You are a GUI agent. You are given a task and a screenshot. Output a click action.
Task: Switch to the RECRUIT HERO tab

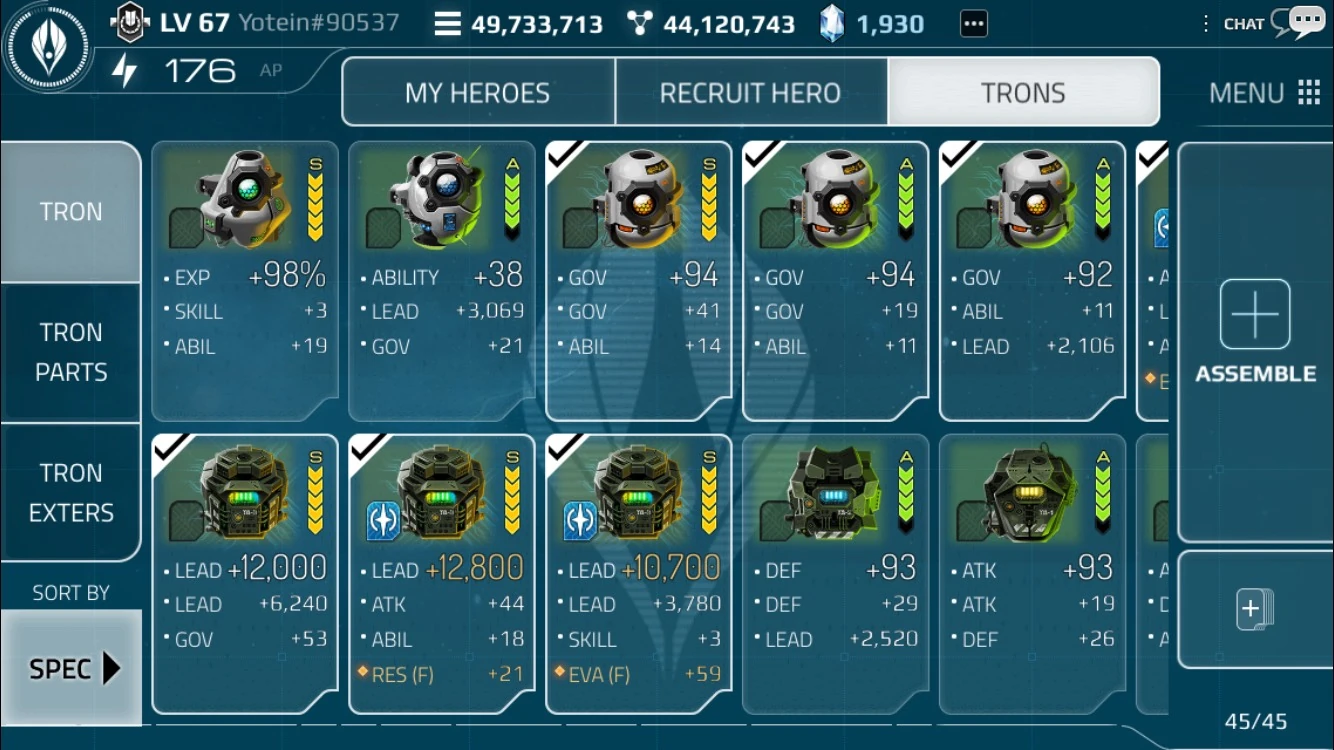point(750,93)
